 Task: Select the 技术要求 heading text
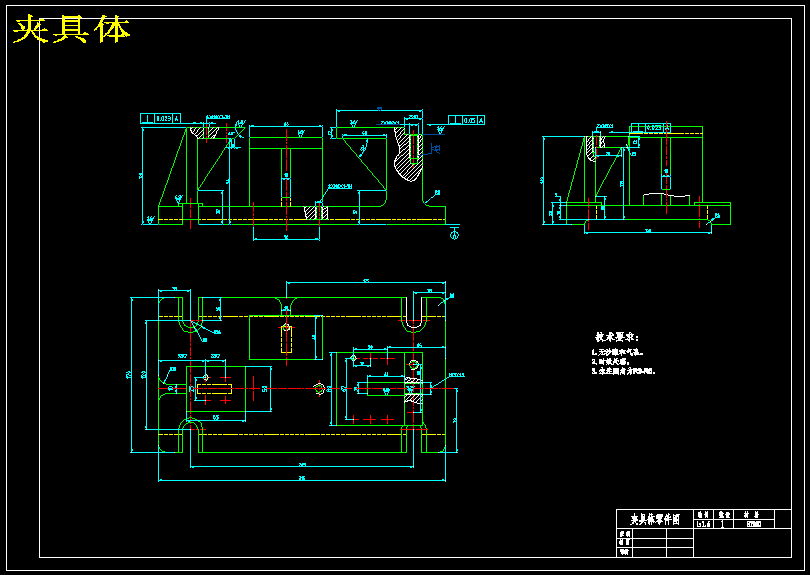[x=617, y=337]
